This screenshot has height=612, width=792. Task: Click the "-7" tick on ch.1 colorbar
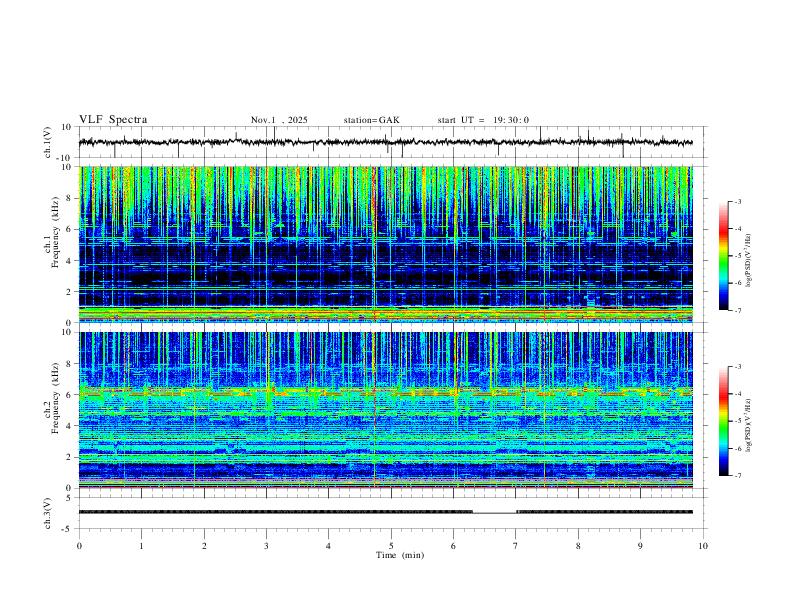[738, 311]
